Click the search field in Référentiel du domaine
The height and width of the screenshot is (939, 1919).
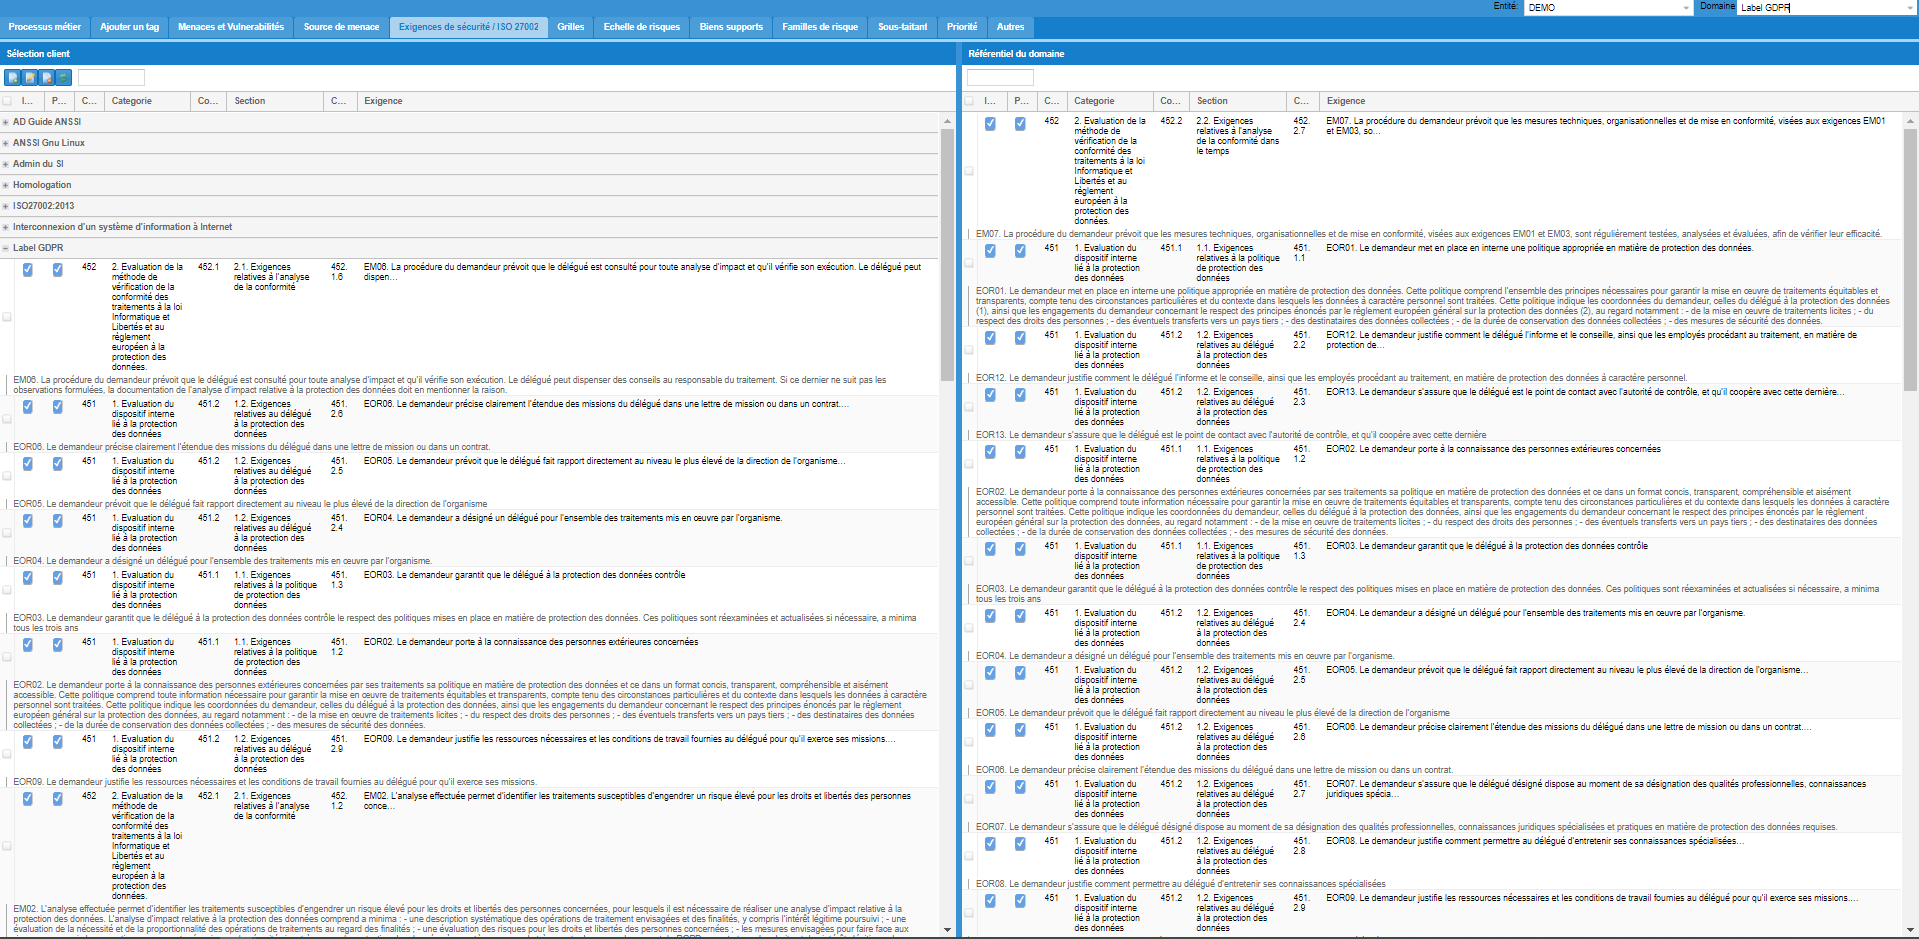point(1000,78)
